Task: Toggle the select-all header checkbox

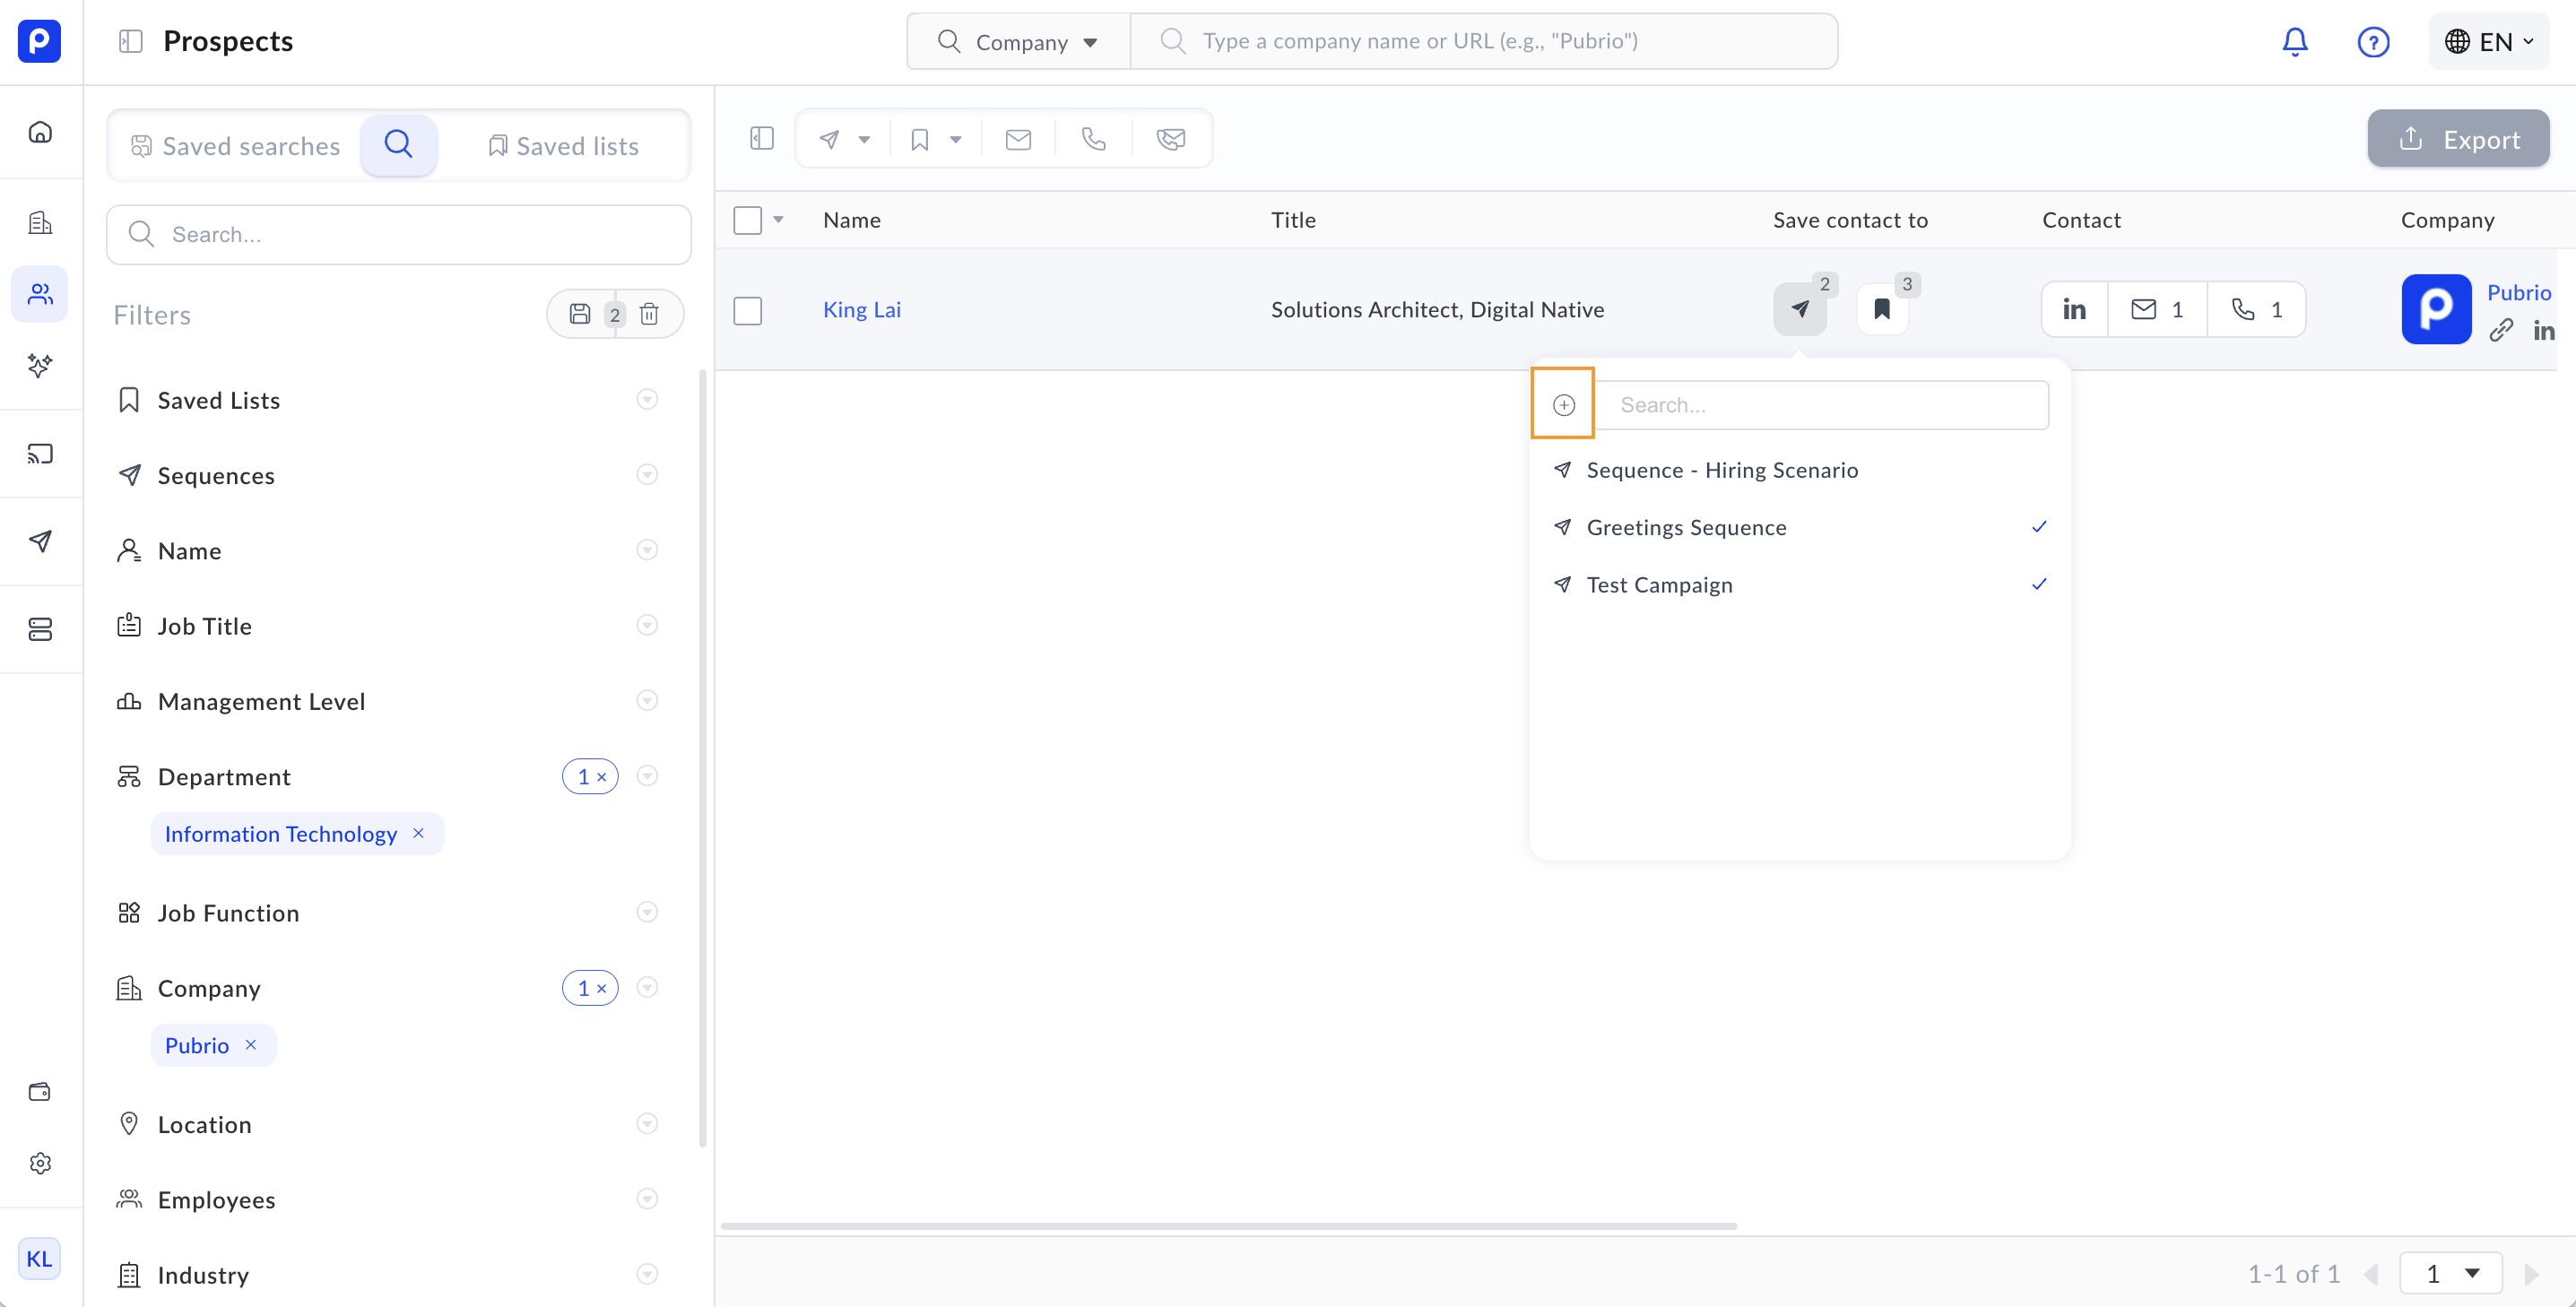Action: tap(748, 220)
